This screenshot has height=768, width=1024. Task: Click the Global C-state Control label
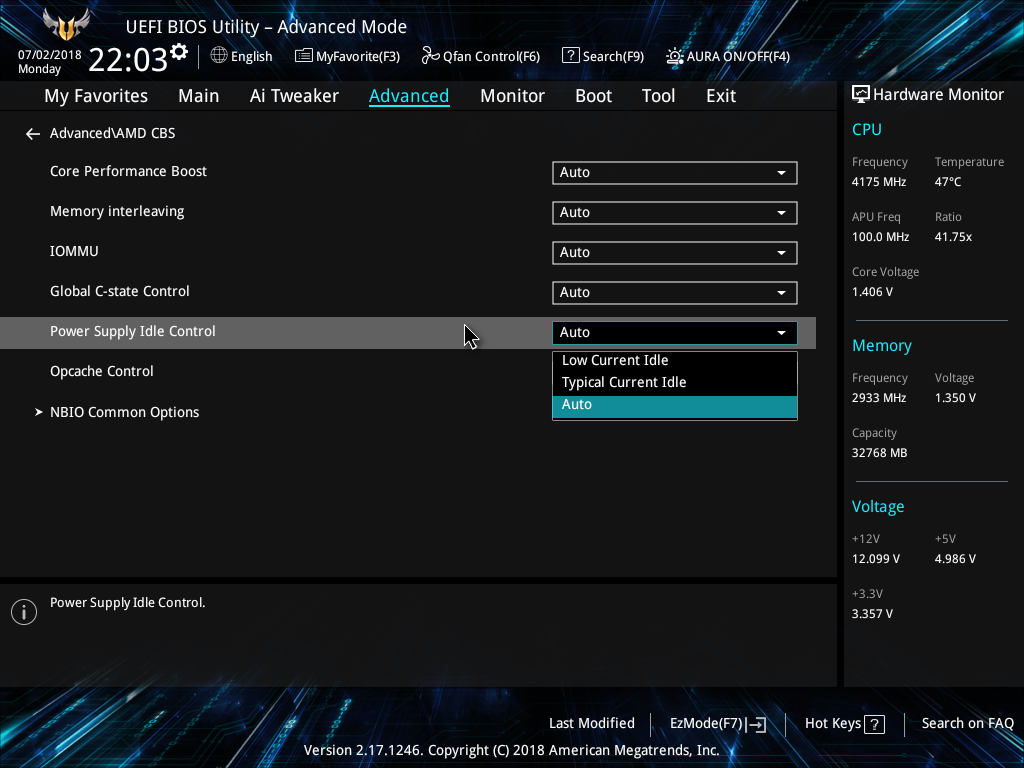click(x=120, y=291)
